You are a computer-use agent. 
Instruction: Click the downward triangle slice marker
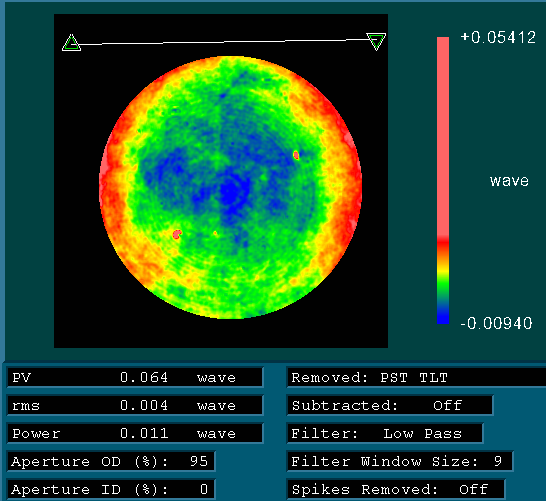(376, 42)
